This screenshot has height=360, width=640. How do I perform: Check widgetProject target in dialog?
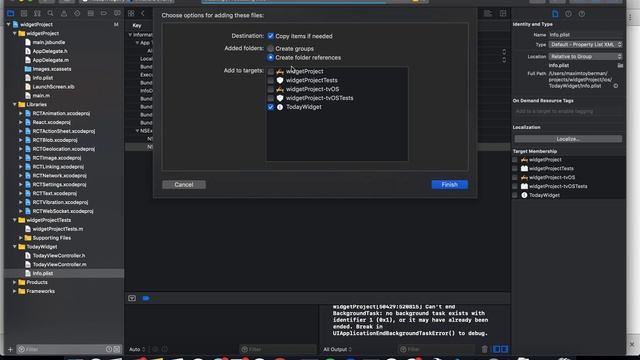point(271,71)
